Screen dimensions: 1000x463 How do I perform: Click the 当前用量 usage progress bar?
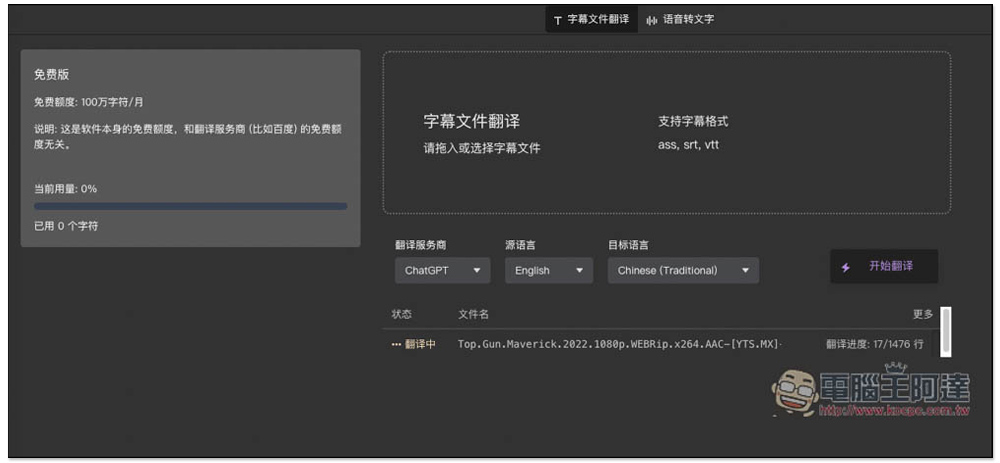pyautogui.click(x=191, y=206)
